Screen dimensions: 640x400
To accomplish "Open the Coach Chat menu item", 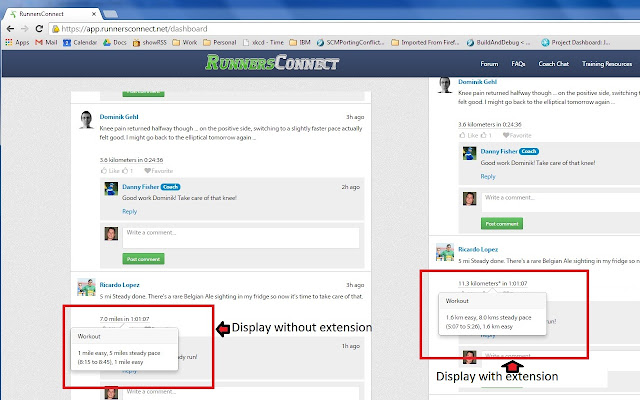I will pyautogui.click(x=553, y=64).
